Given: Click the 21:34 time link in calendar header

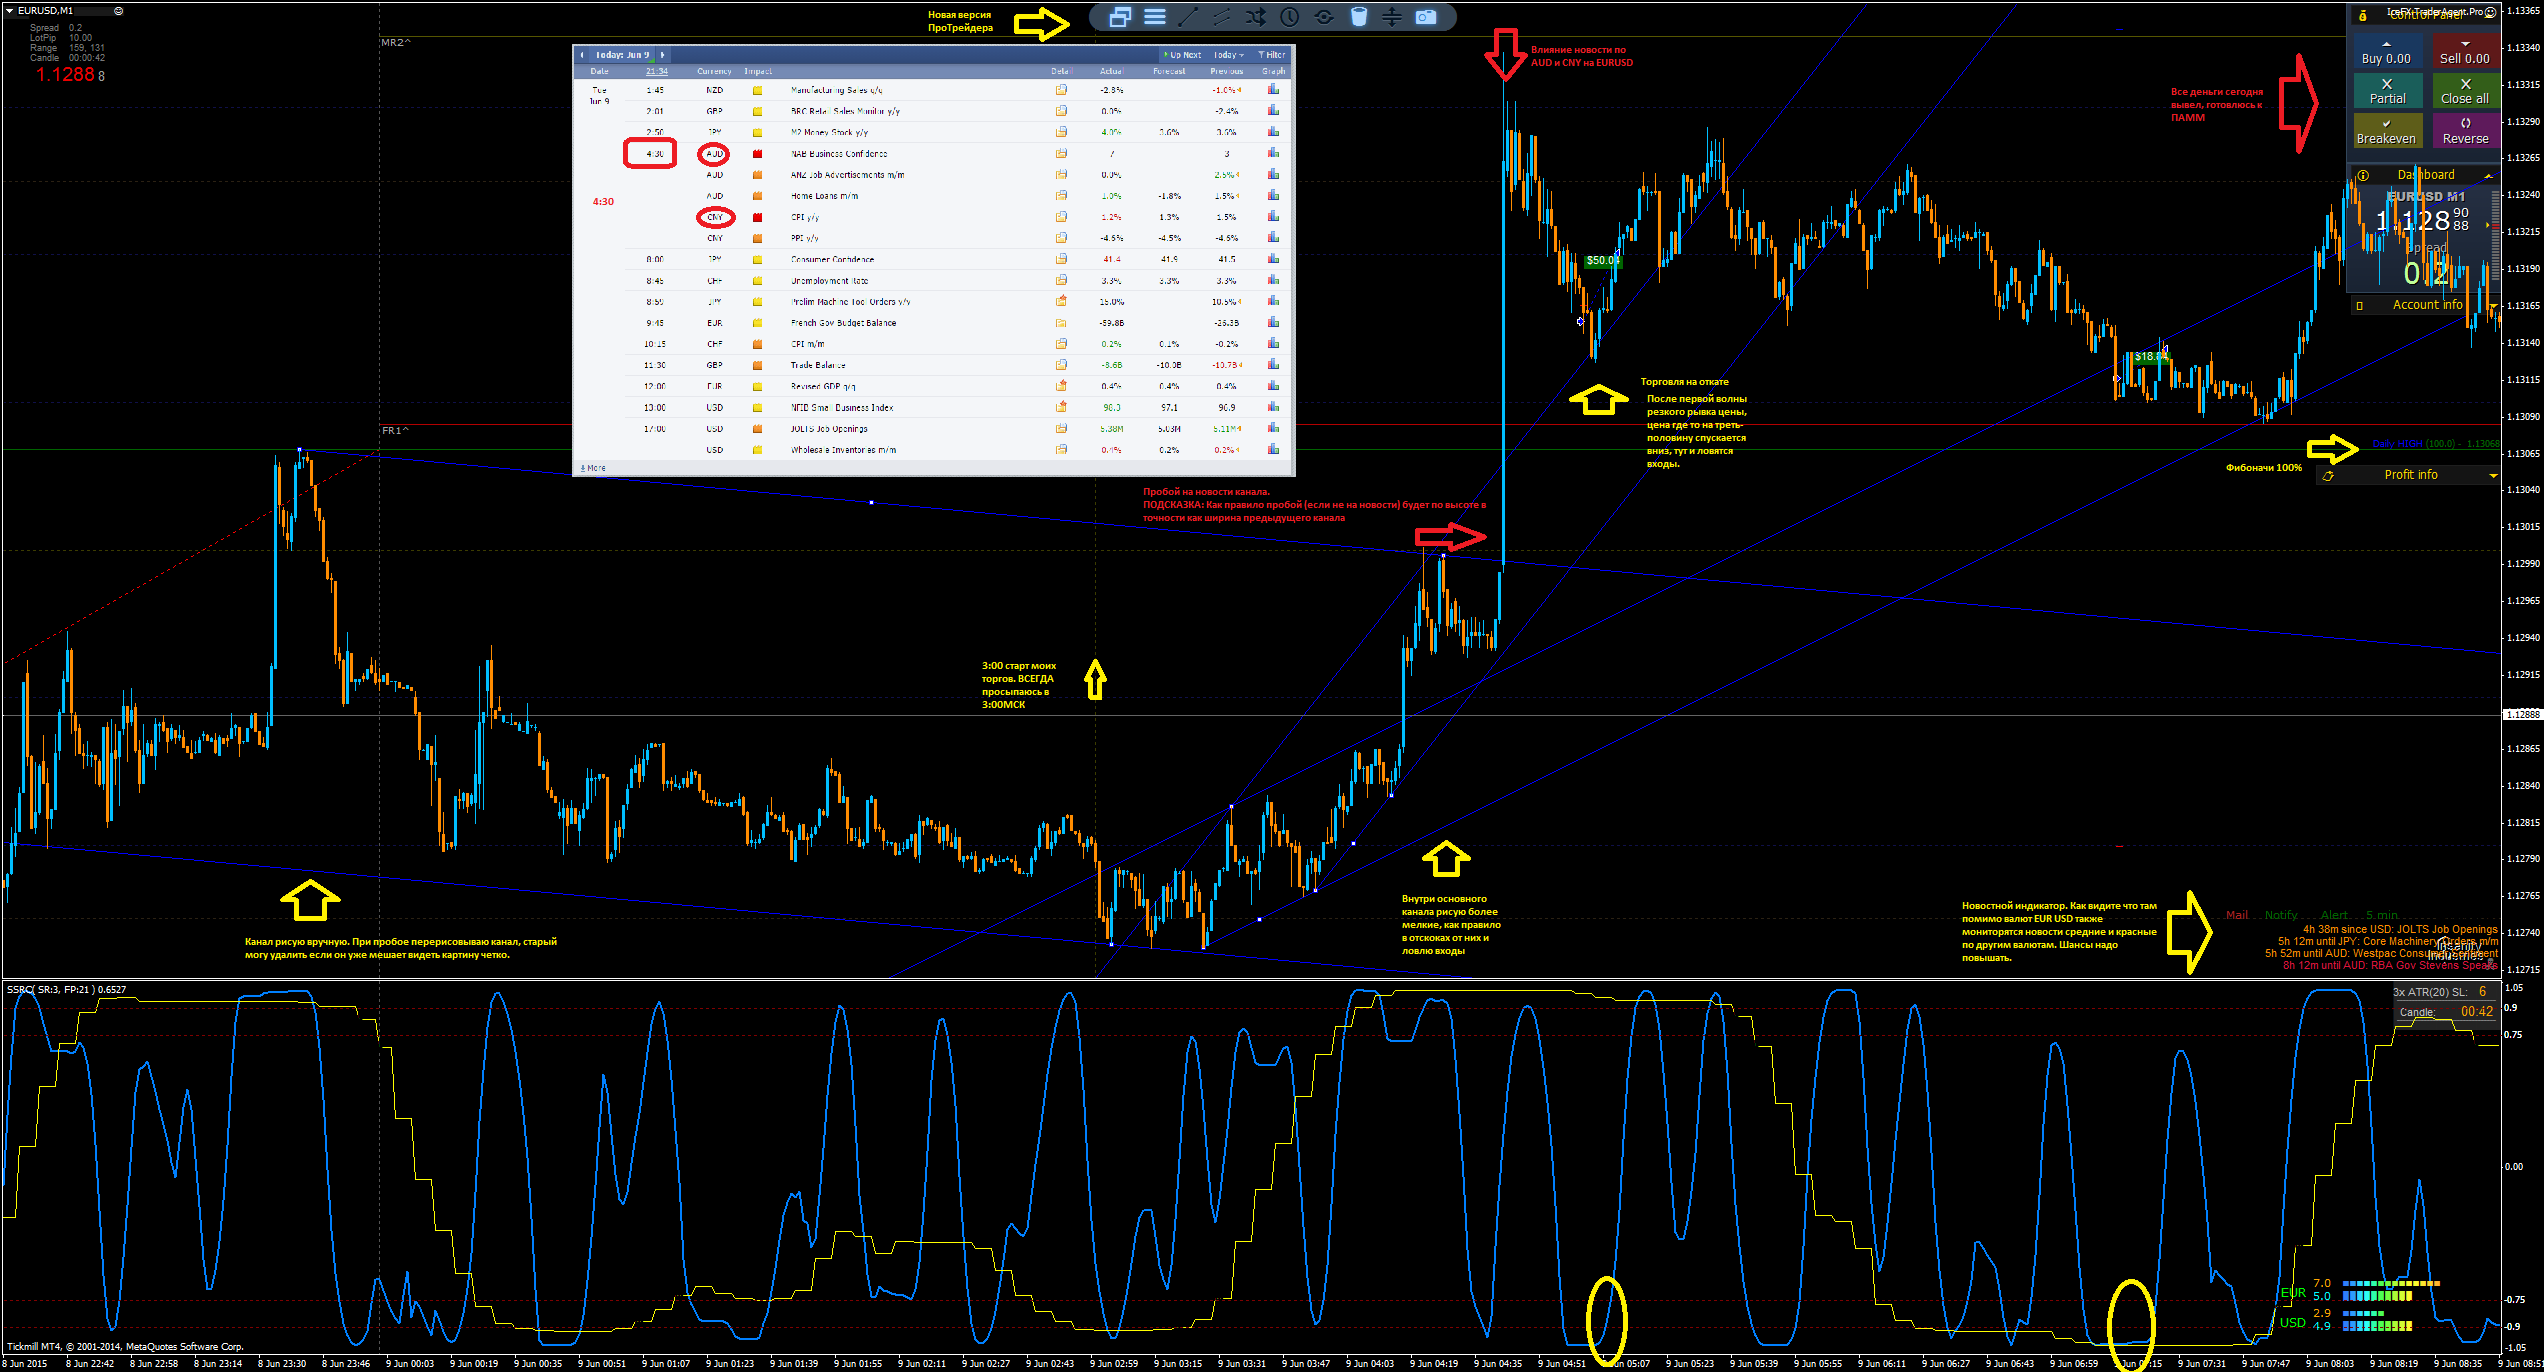Looking at the screenshot, I should point(657,71).
